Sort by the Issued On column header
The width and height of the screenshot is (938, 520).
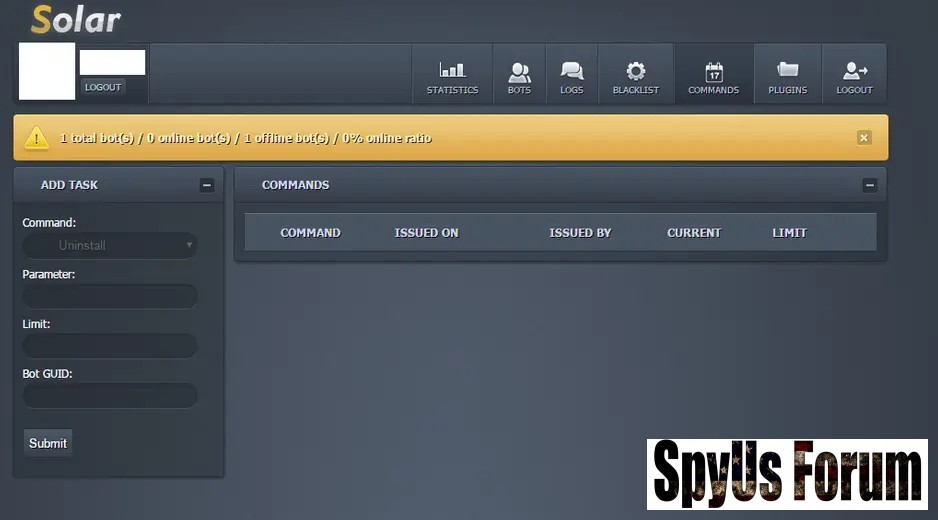[426, 233]
